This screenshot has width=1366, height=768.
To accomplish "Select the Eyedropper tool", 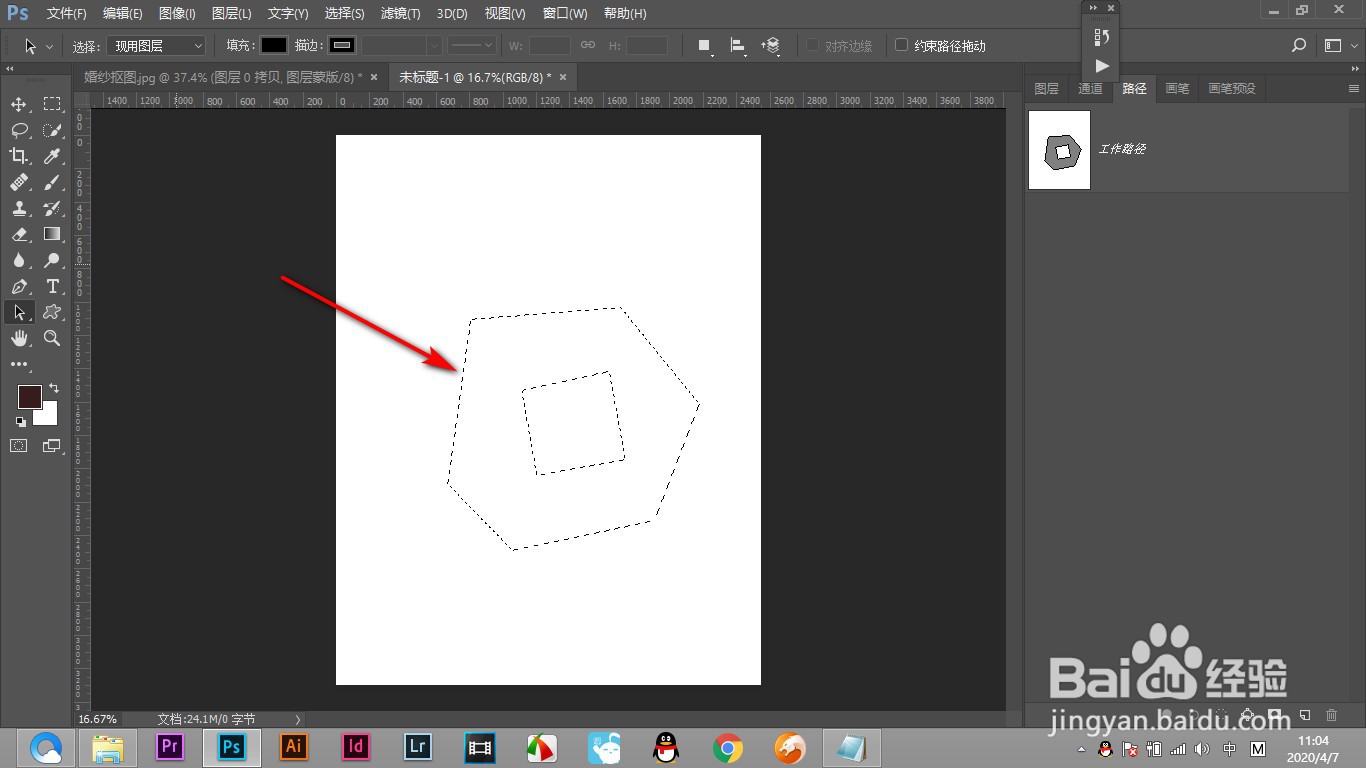I will 52,156.
